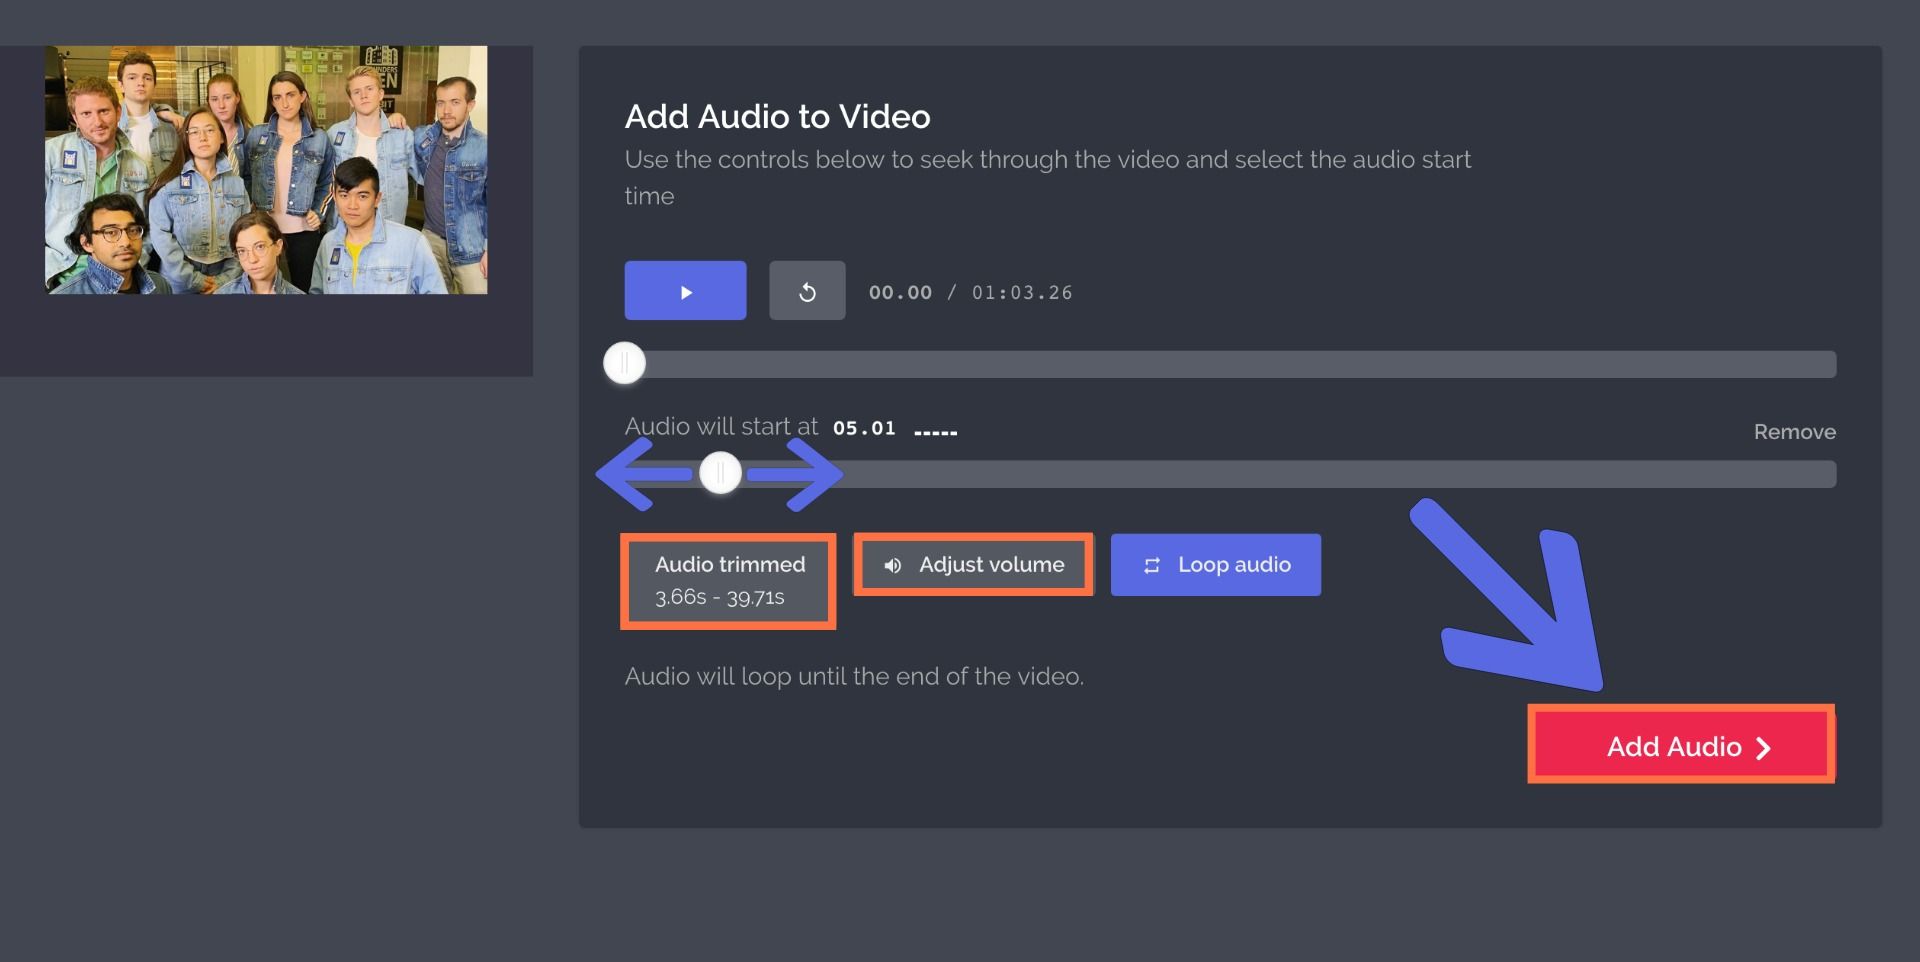Click the left blue arrow beside audio handle
Screen dimensions: 1920x962
(640, 474)
